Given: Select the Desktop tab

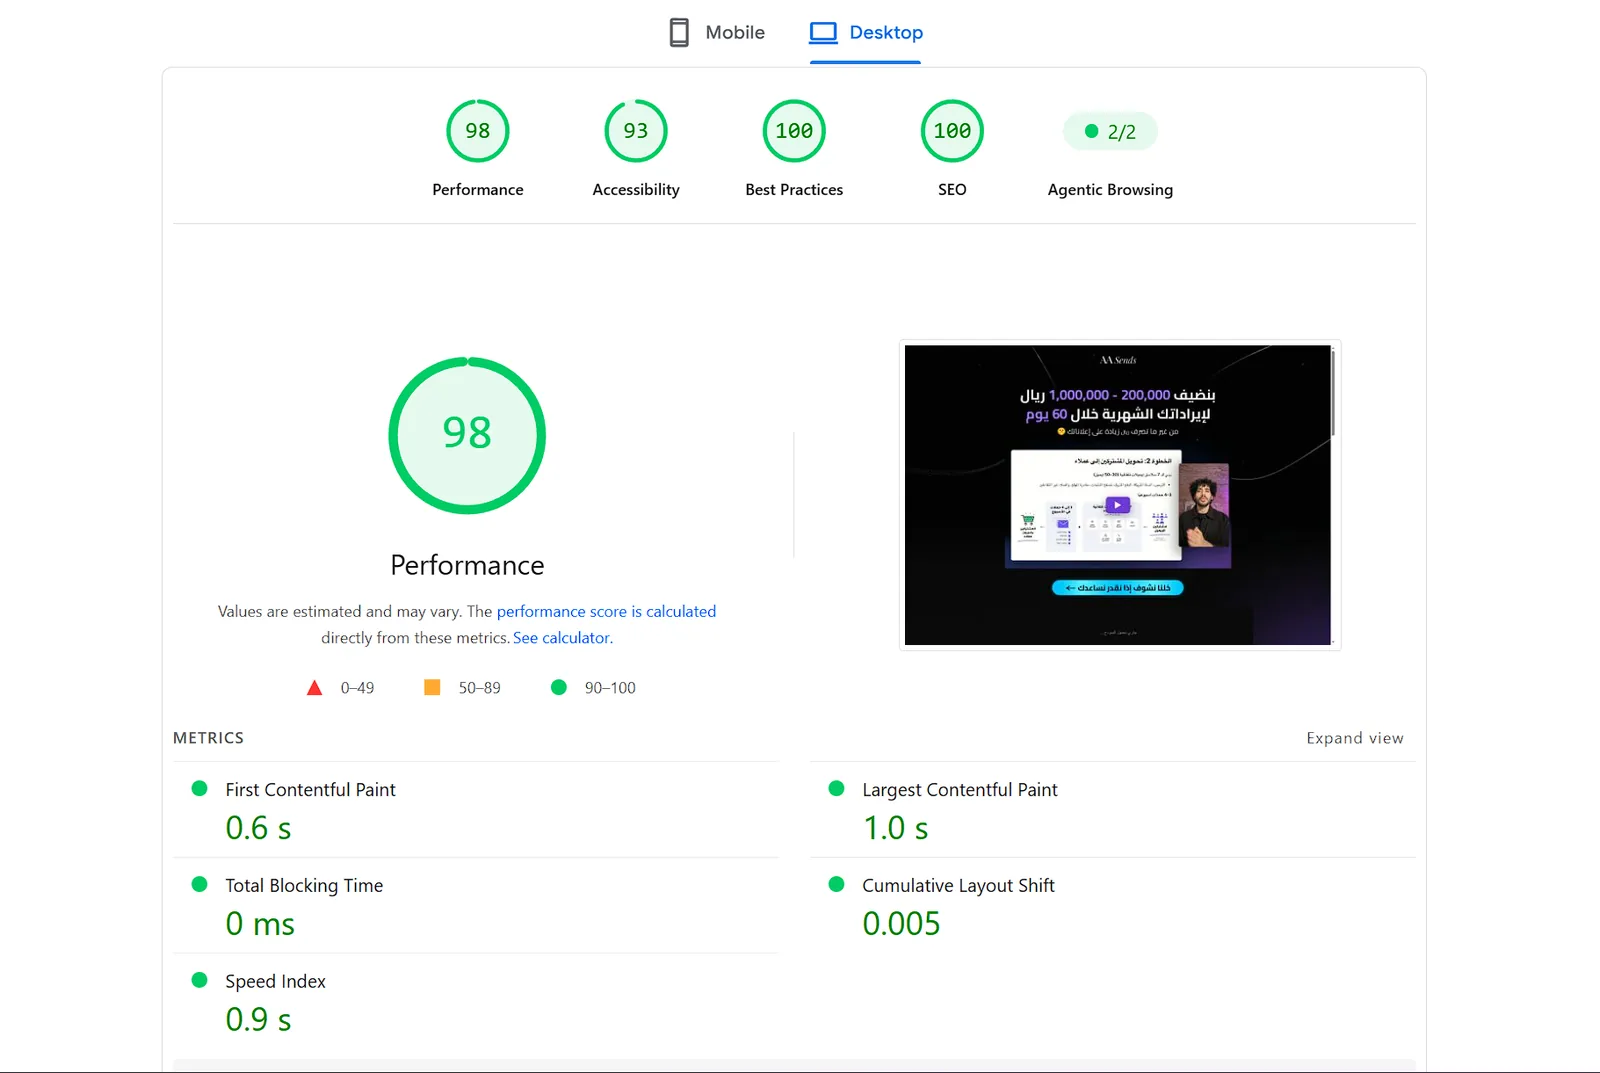Looking at the screenshot, I should (x=866, y=32).
